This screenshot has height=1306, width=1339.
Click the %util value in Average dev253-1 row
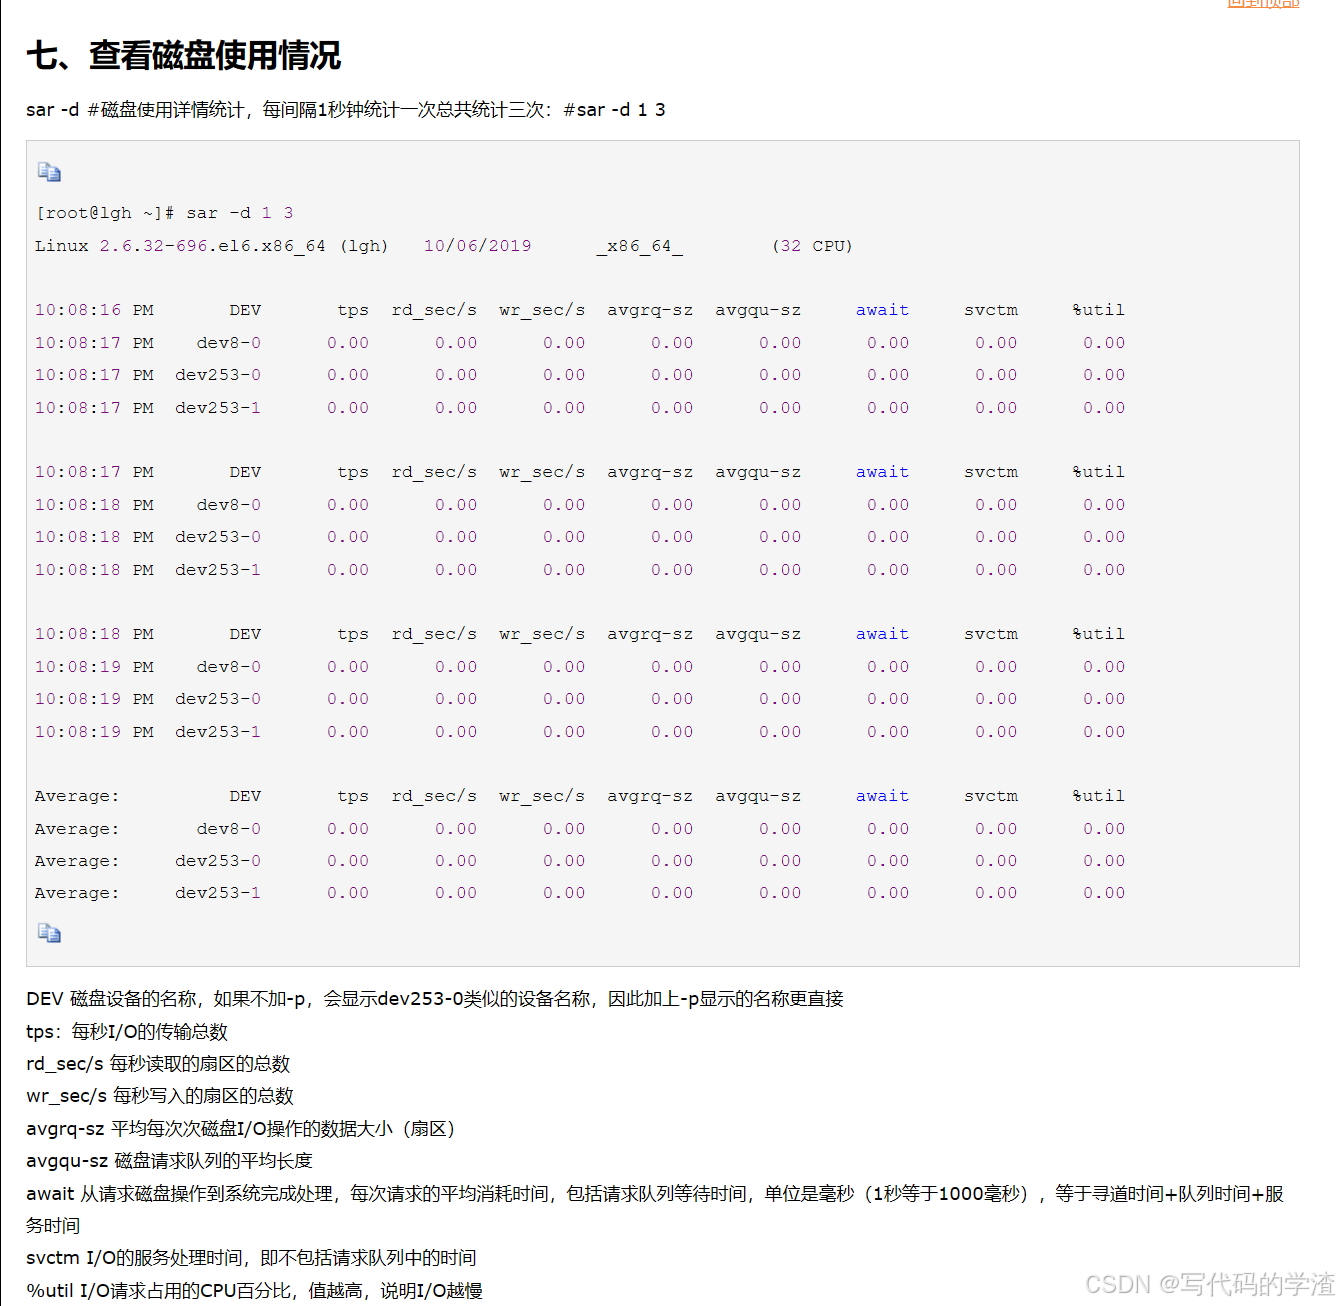[1104, 893]
